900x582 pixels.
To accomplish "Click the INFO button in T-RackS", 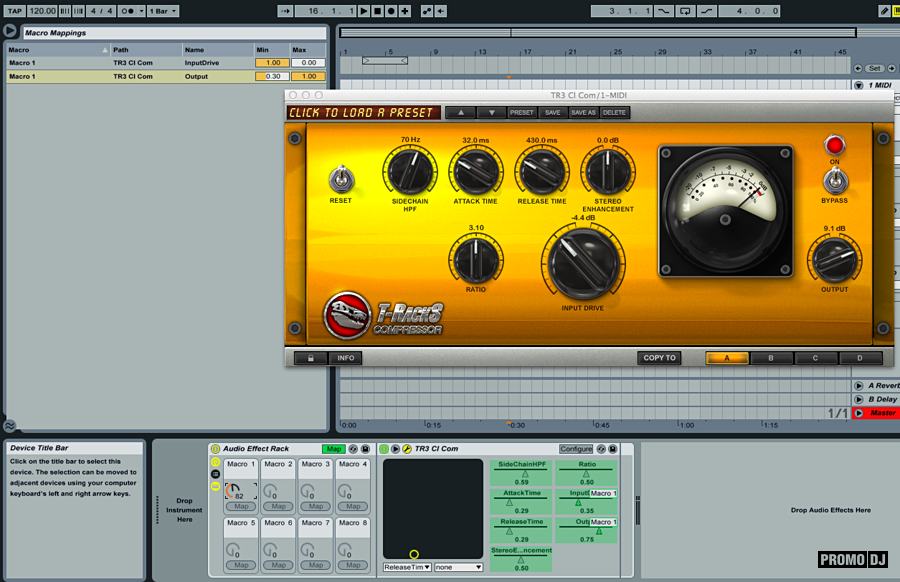I will pos(346,358).
